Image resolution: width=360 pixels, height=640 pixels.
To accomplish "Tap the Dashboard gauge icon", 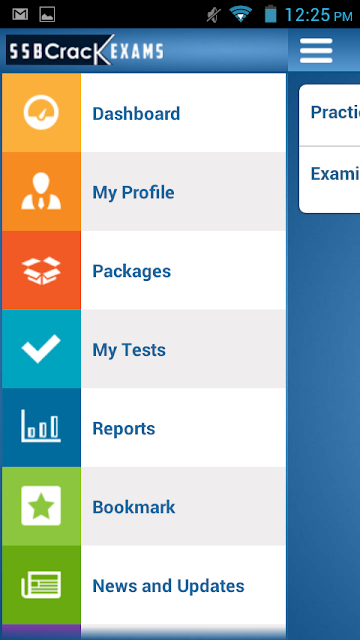I will [41, 113].
